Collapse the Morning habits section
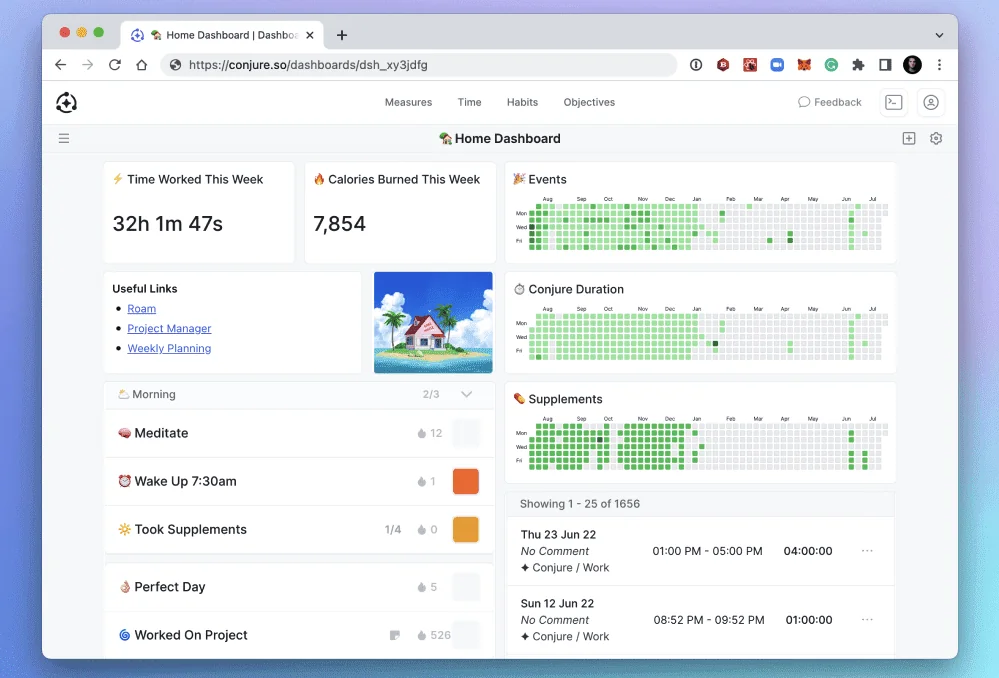The width and height of the screenshot is (999, 678). (466, 394)
